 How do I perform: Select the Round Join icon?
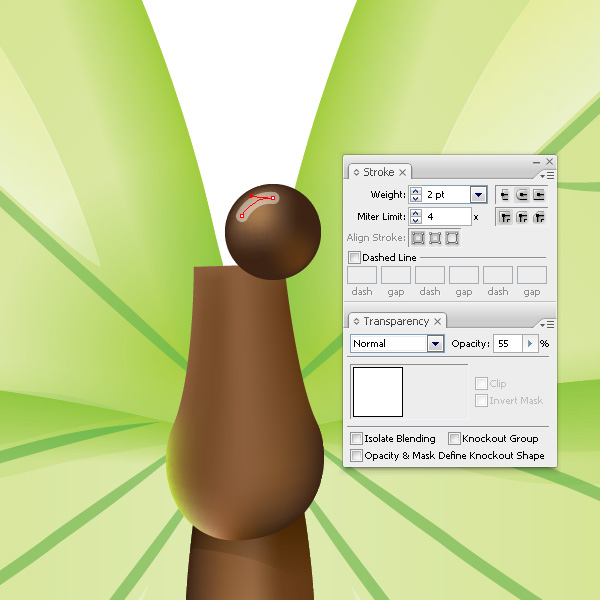(522, 217)
